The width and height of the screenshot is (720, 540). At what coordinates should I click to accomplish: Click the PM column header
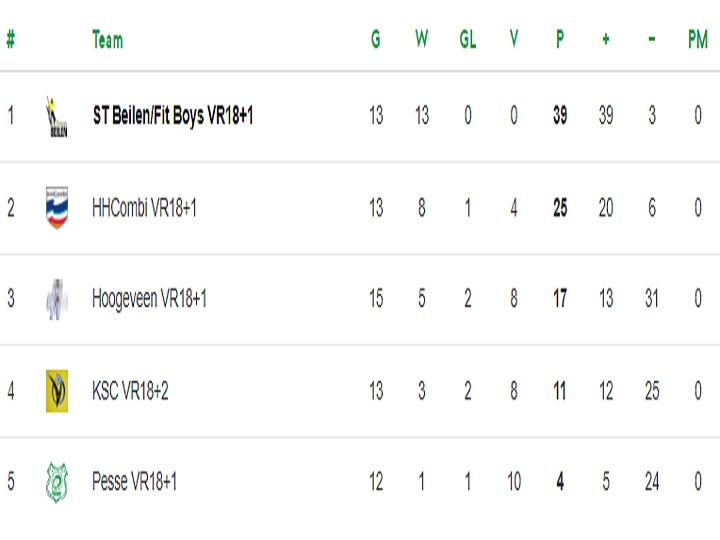(698, 39)
